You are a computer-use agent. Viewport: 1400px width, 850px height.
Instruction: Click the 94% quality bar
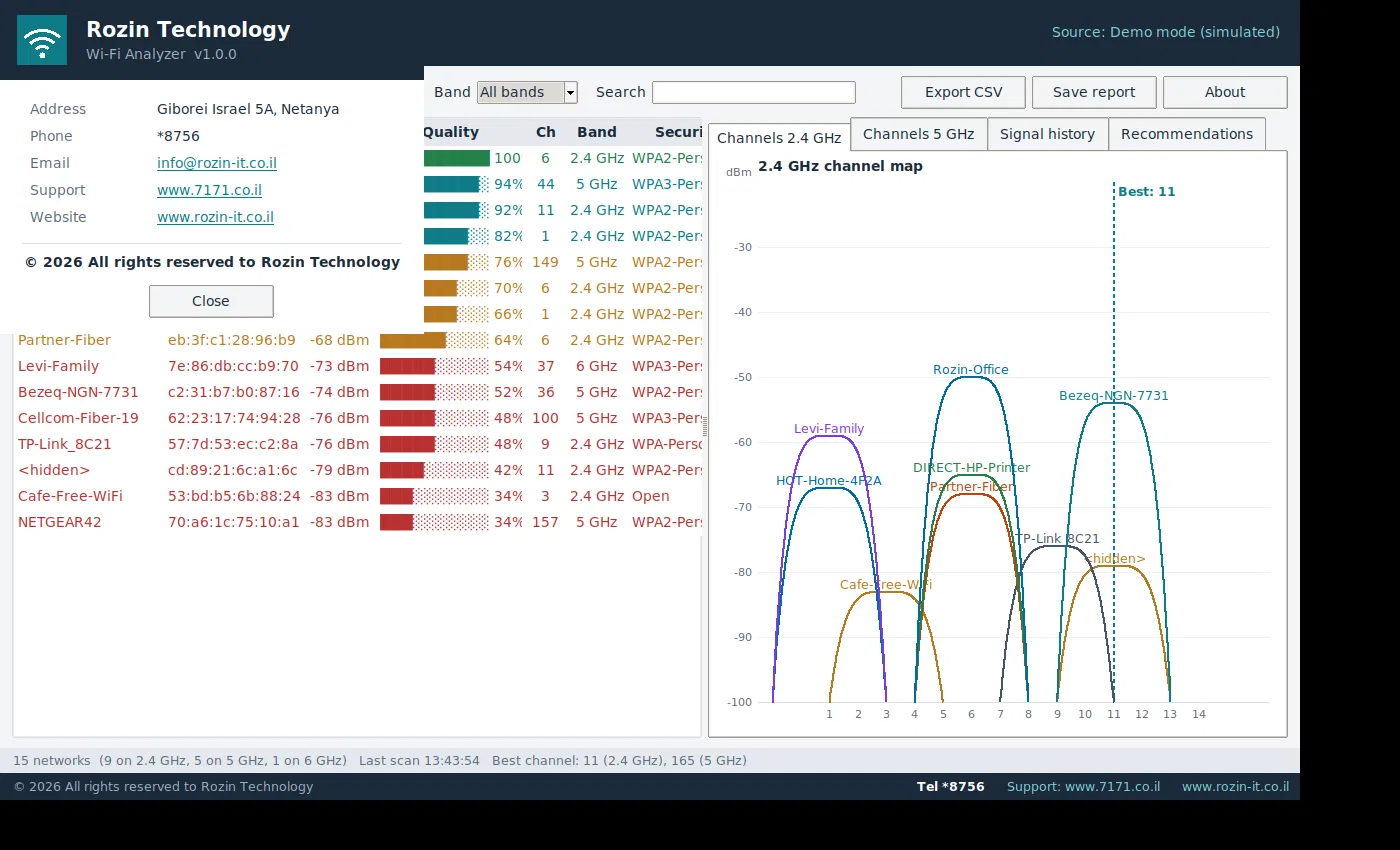coord(457,184)
